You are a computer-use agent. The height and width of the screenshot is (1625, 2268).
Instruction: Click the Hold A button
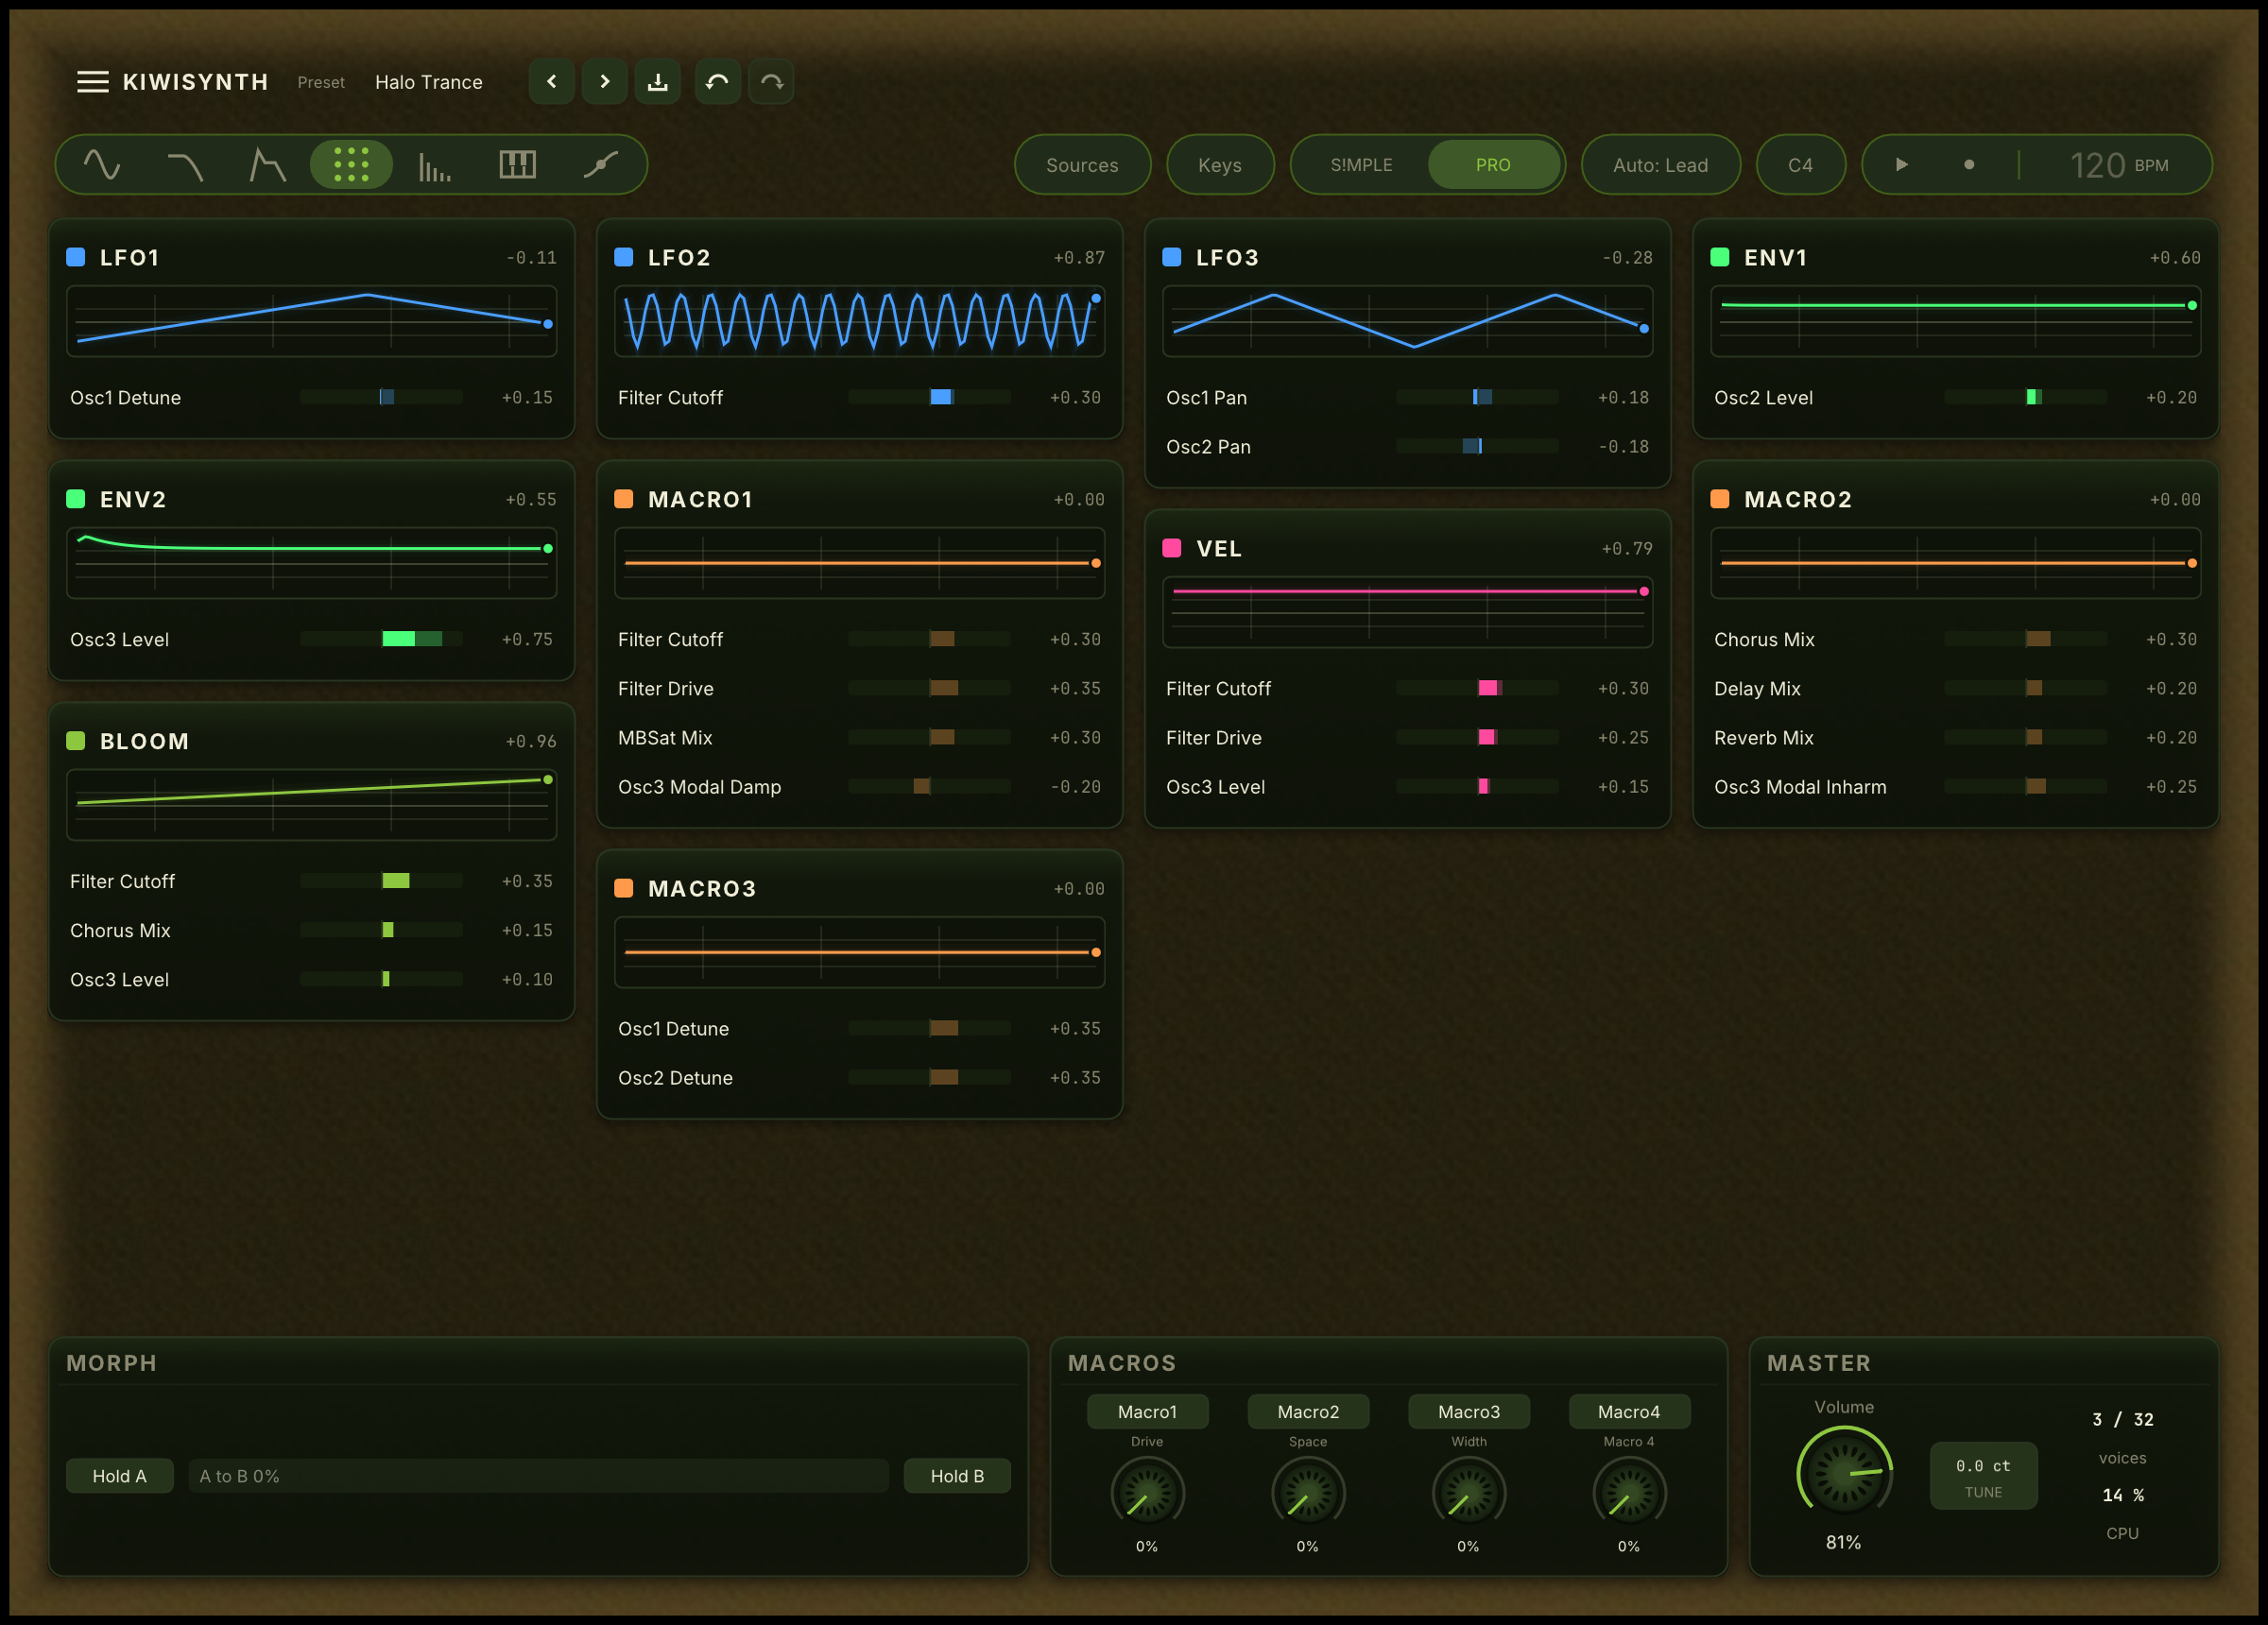pyautogui.click(x=120, y=1476)
